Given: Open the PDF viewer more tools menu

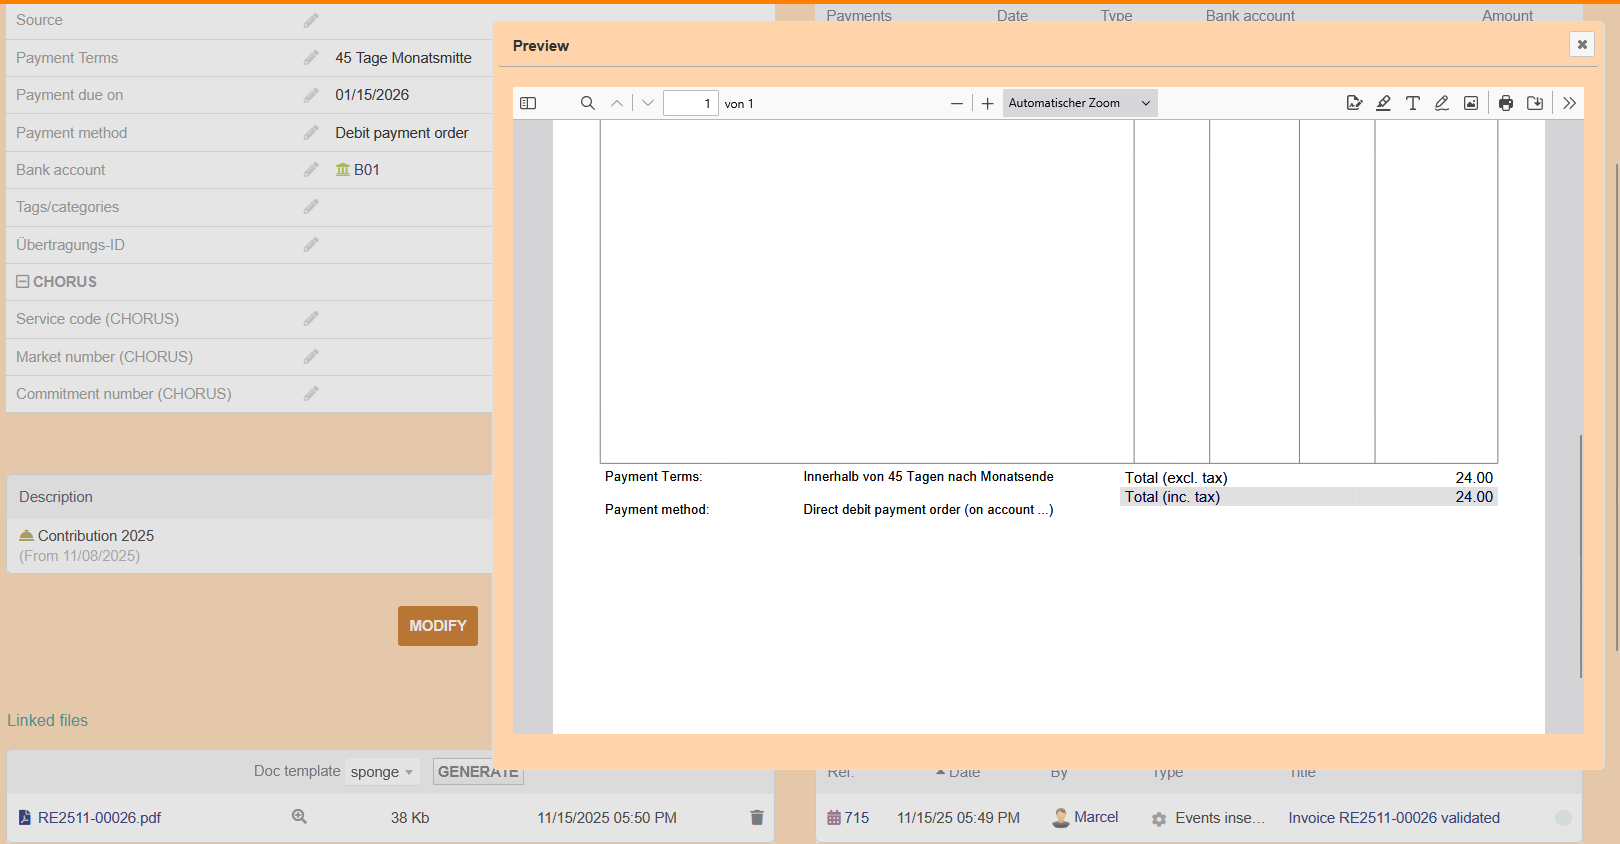Looking at the screenshot, I should 1569,103.
